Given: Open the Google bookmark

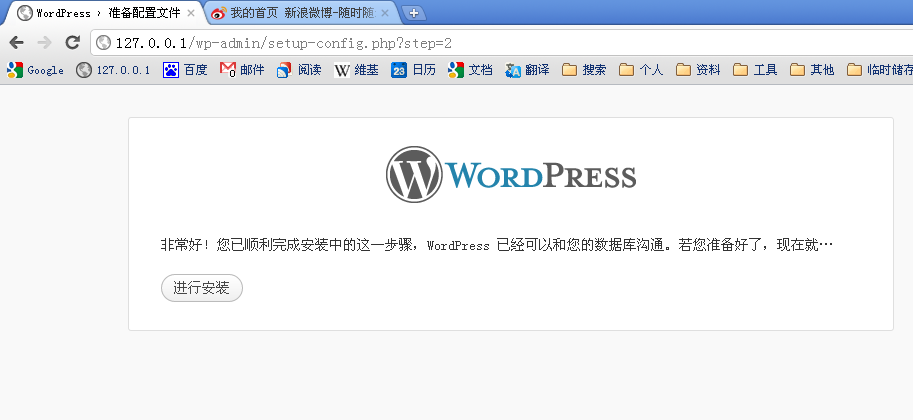Looking at the screenshot, I should coord(35,70).
